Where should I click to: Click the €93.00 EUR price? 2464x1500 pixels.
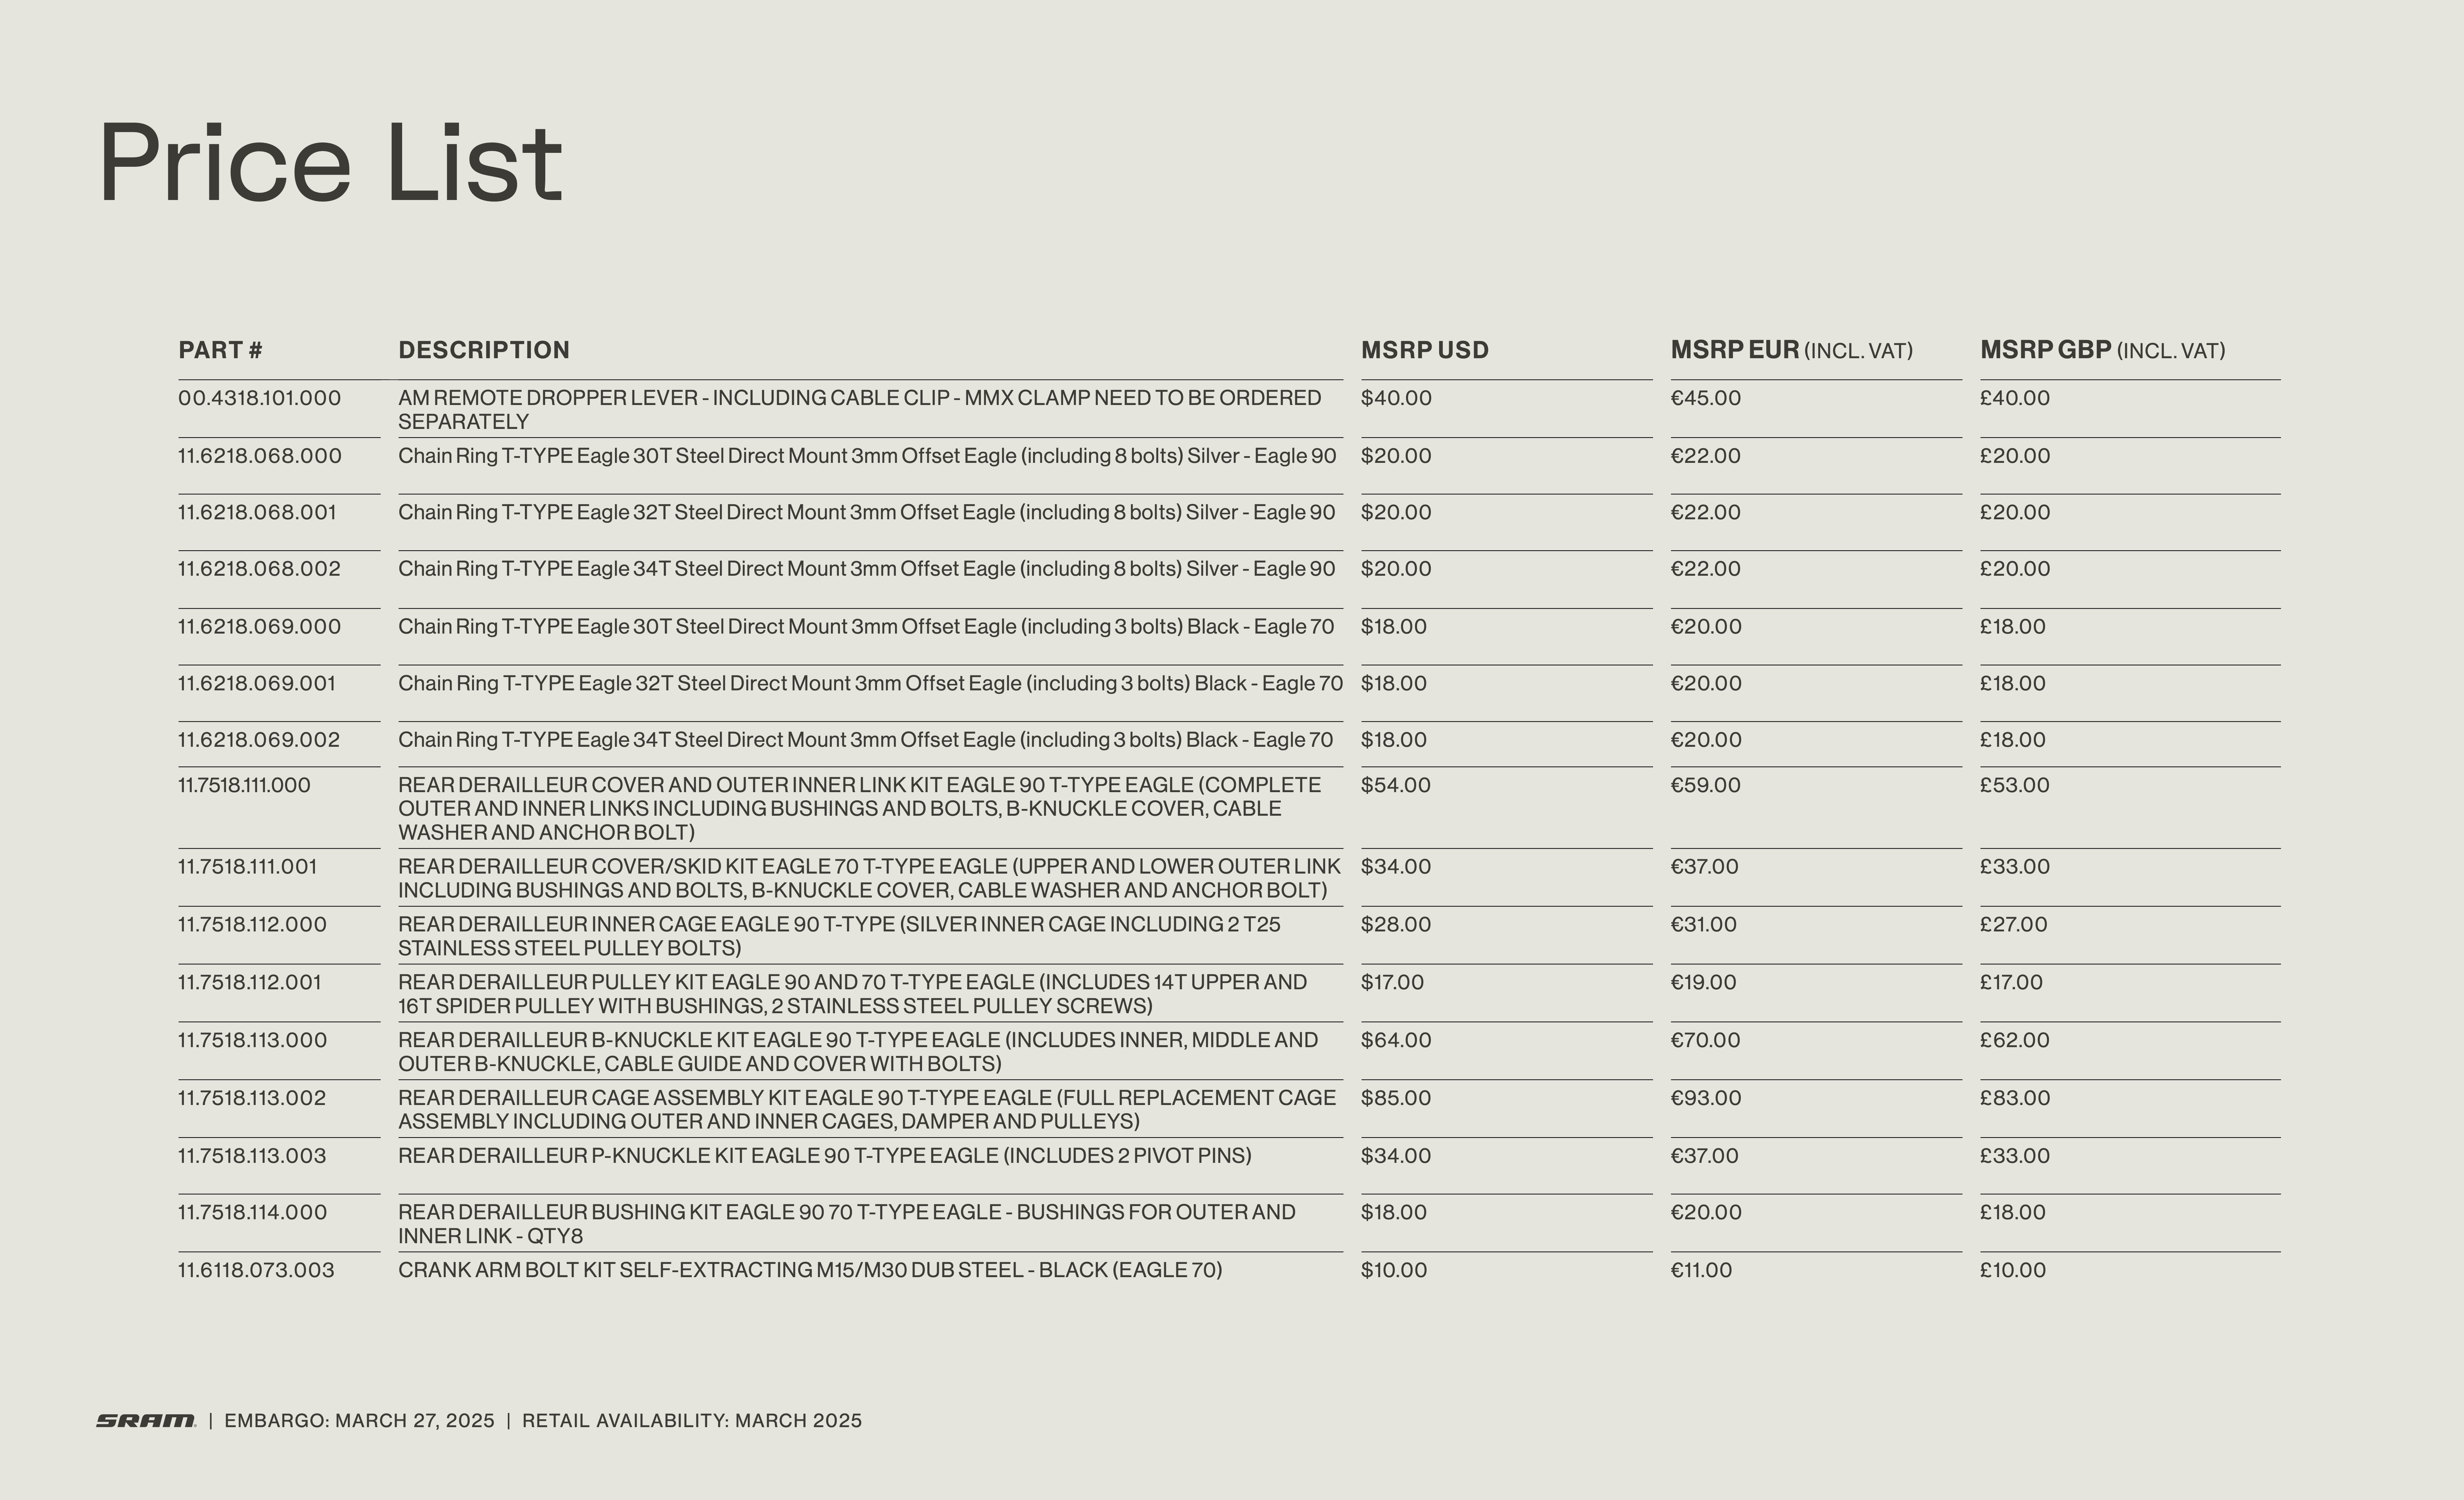pyautogui.click(x=1706, y=1098)
